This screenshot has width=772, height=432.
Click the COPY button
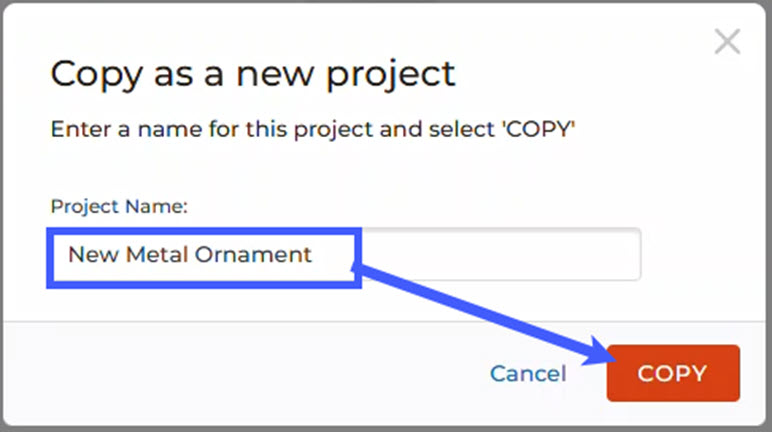[x=672, y=374]
